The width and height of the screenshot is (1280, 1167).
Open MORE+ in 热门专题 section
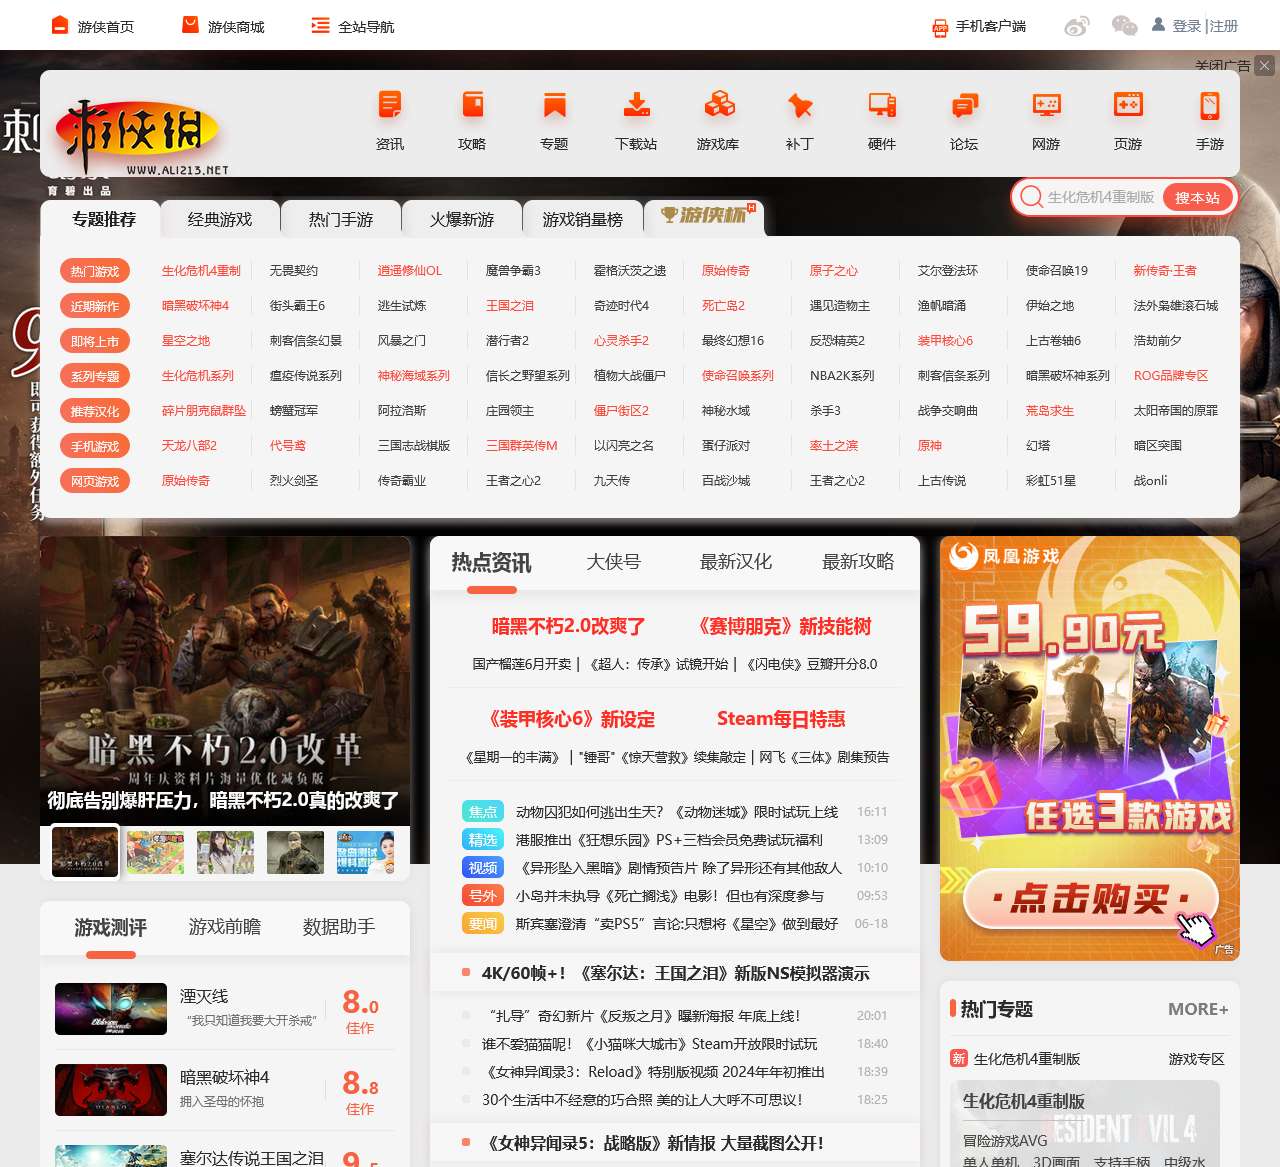tap(1198, 1009)
